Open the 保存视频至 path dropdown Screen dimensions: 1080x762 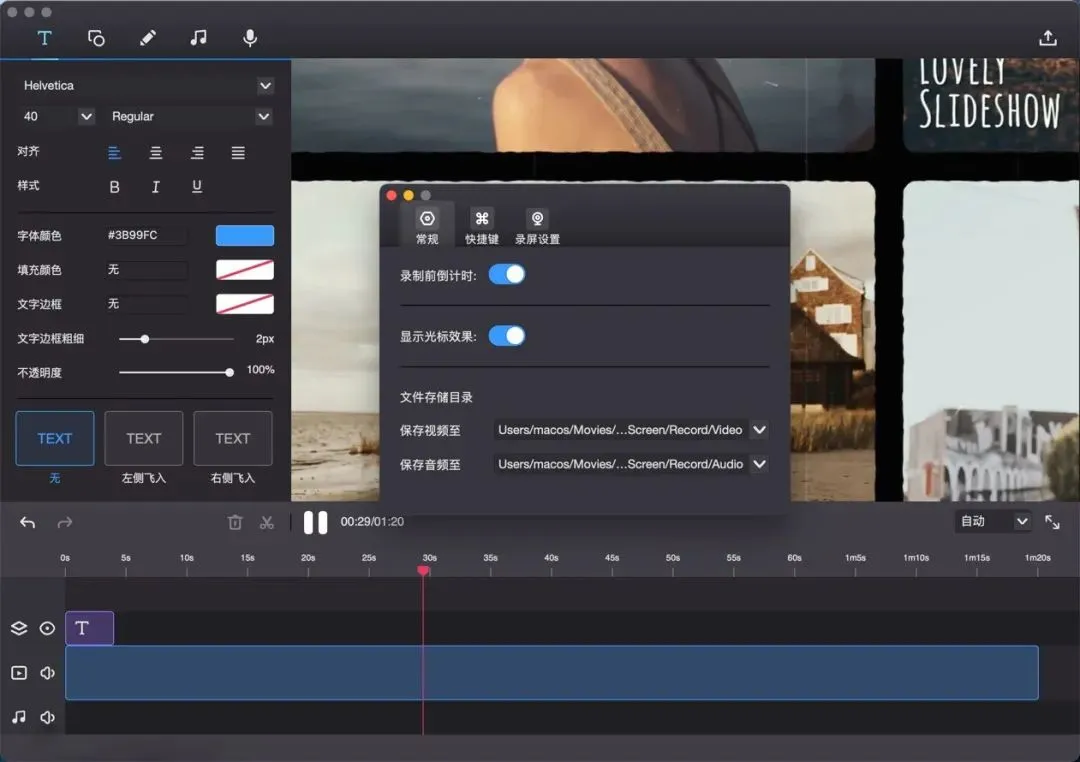pyautogui.click(x=759, y=430)
